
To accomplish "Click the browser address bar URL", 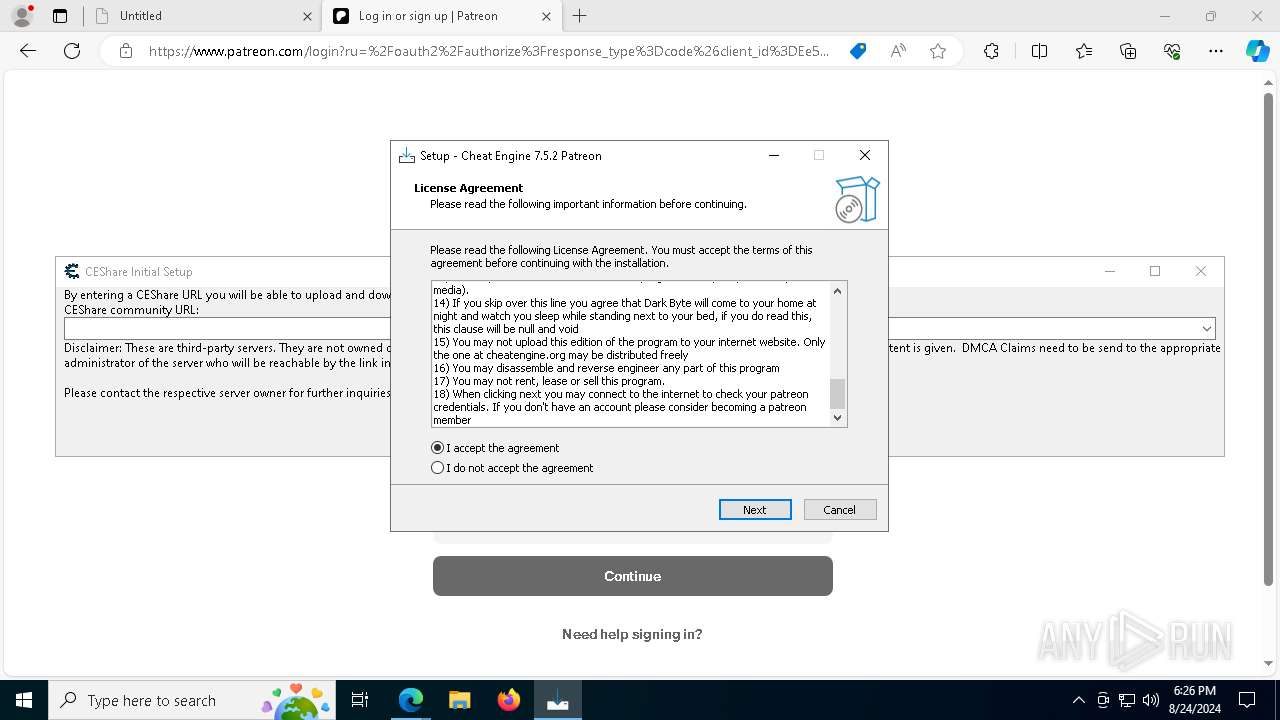I will pyautogui.click(x=488, y=51).
